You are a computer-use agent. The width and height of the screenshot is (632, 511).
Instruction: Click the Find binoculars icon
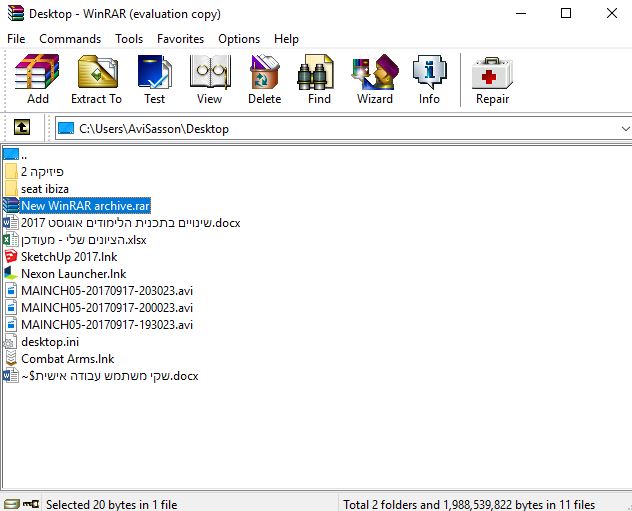(316, 72)
